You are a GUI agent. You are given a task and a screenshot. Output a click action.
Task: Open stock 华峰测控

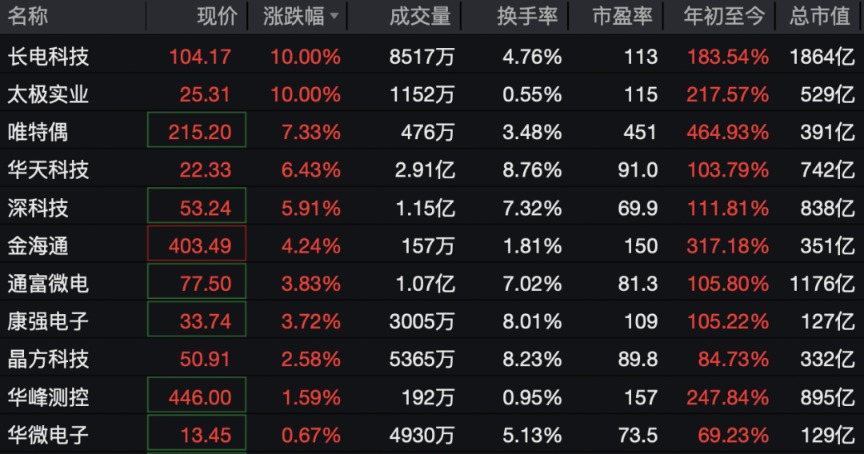click(x=48, y=397)
